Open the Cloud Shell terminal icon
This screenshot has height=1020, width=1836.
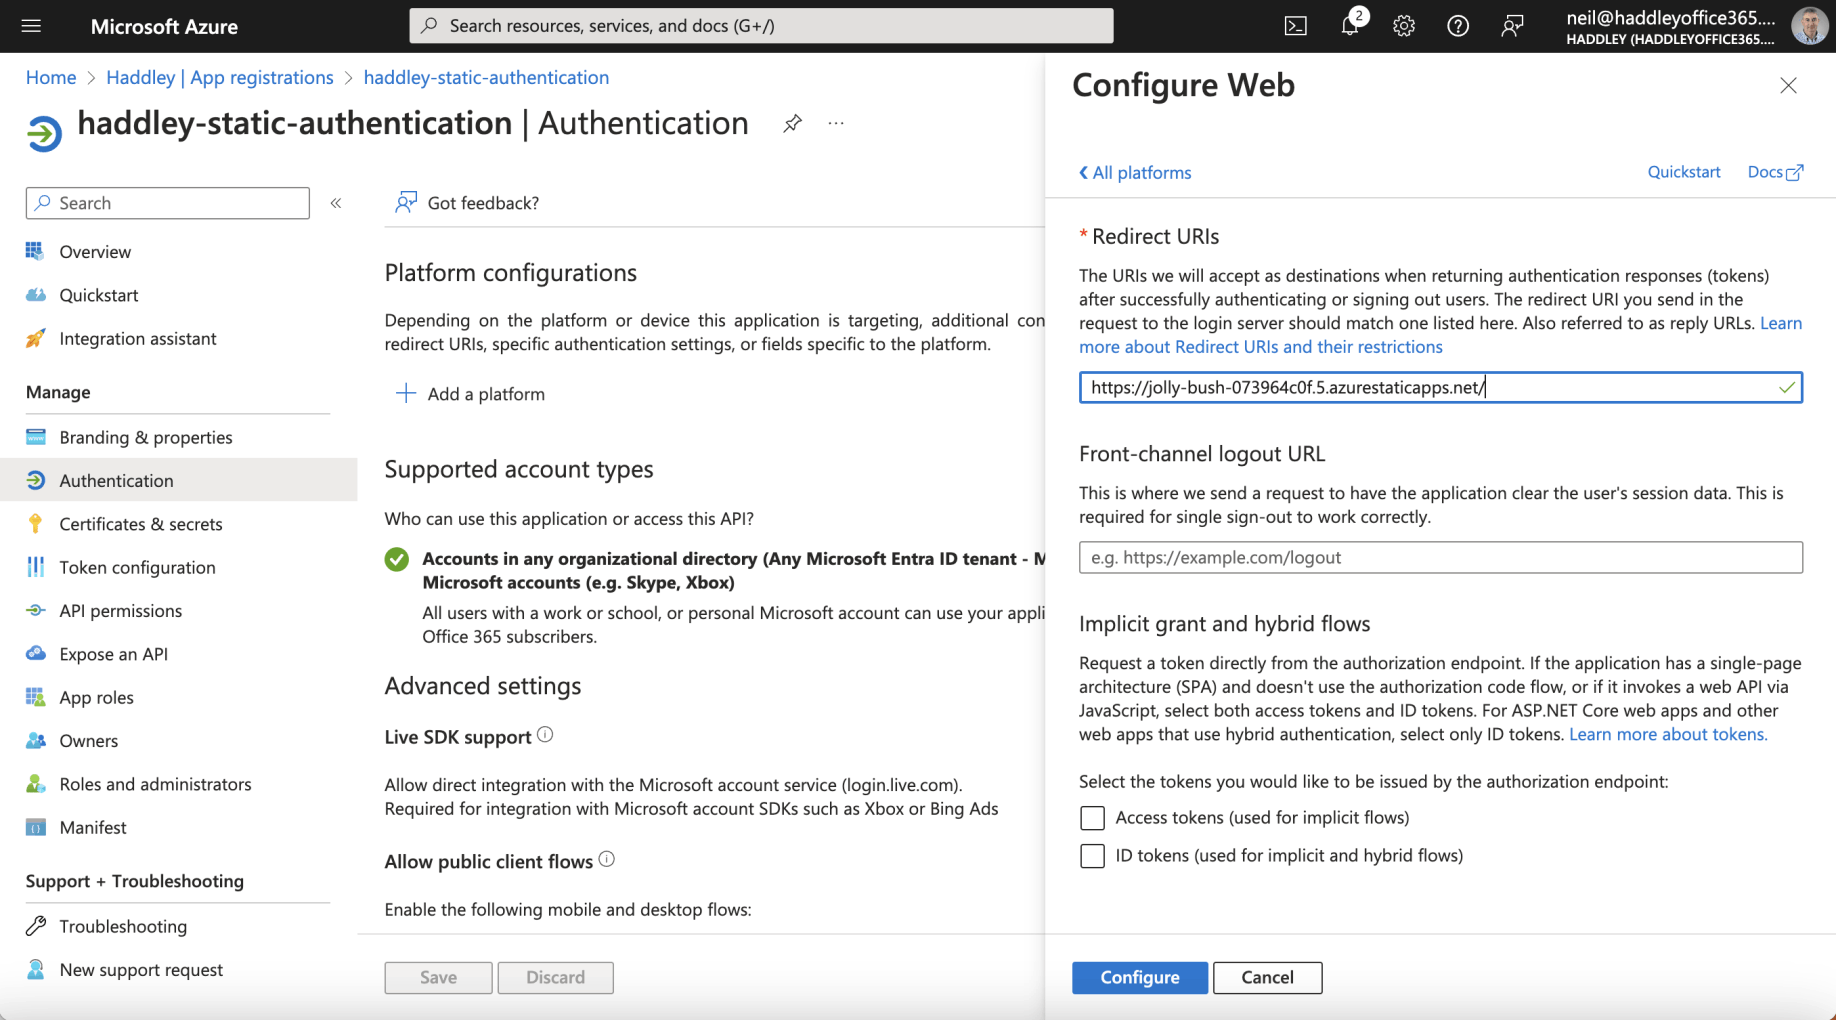pos(1295,26)
